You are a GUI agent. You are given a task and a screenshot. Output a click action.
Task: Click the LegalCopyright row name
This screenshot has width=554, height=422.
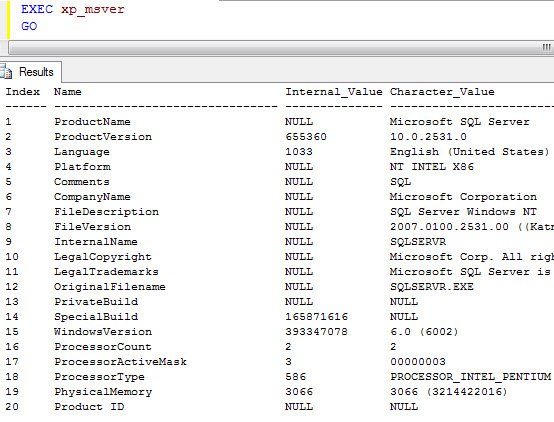tap(103, 257)
